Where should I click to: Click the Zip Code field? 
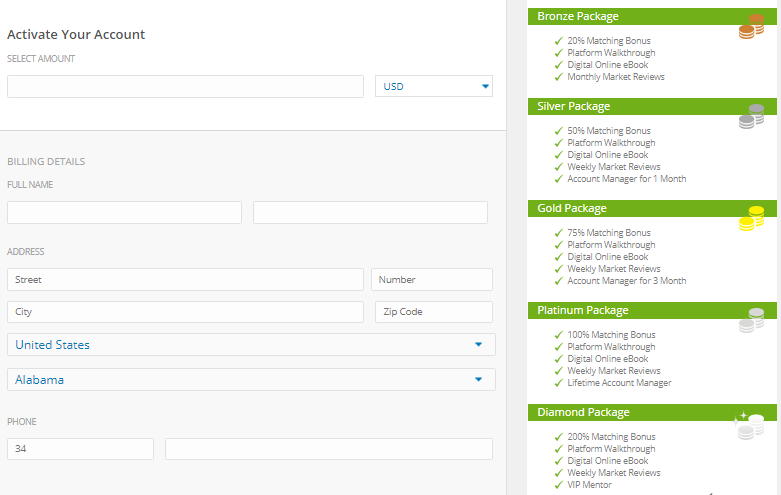pos(434,312)
